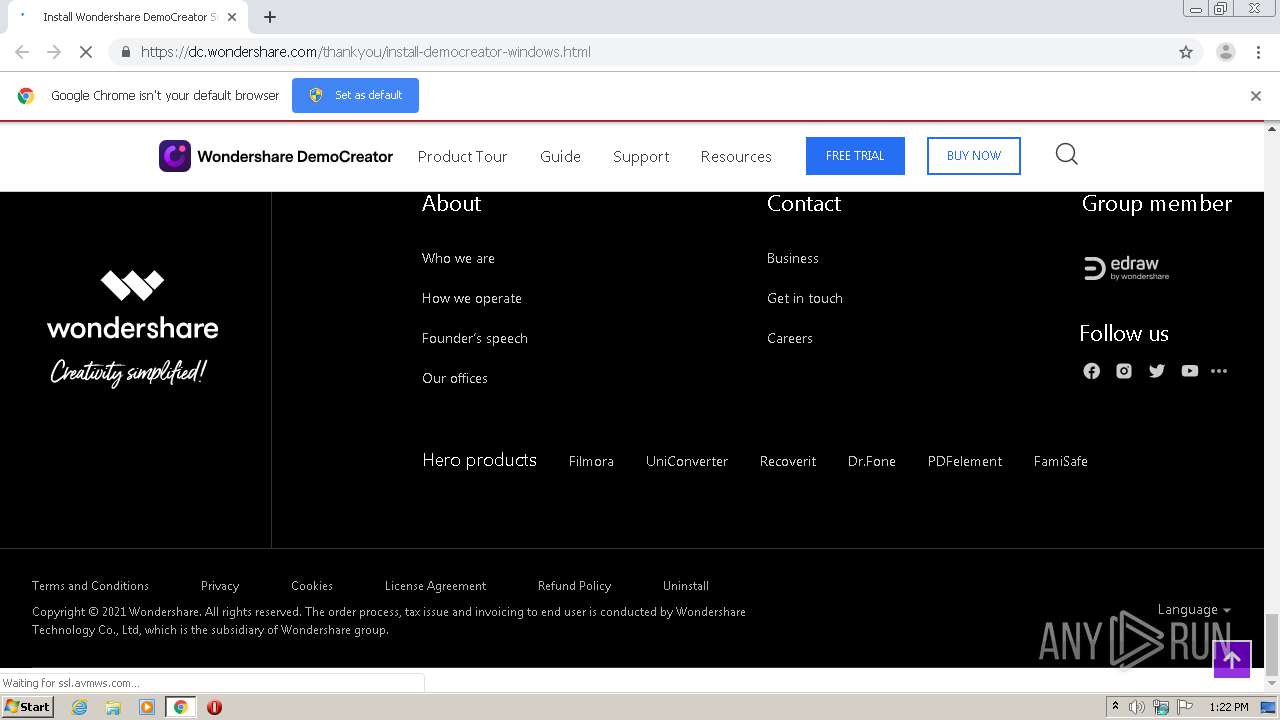This screenshot has width=1280, height=720.
Task: Open the media player taskbar icon
Action: tap(147, 707)
